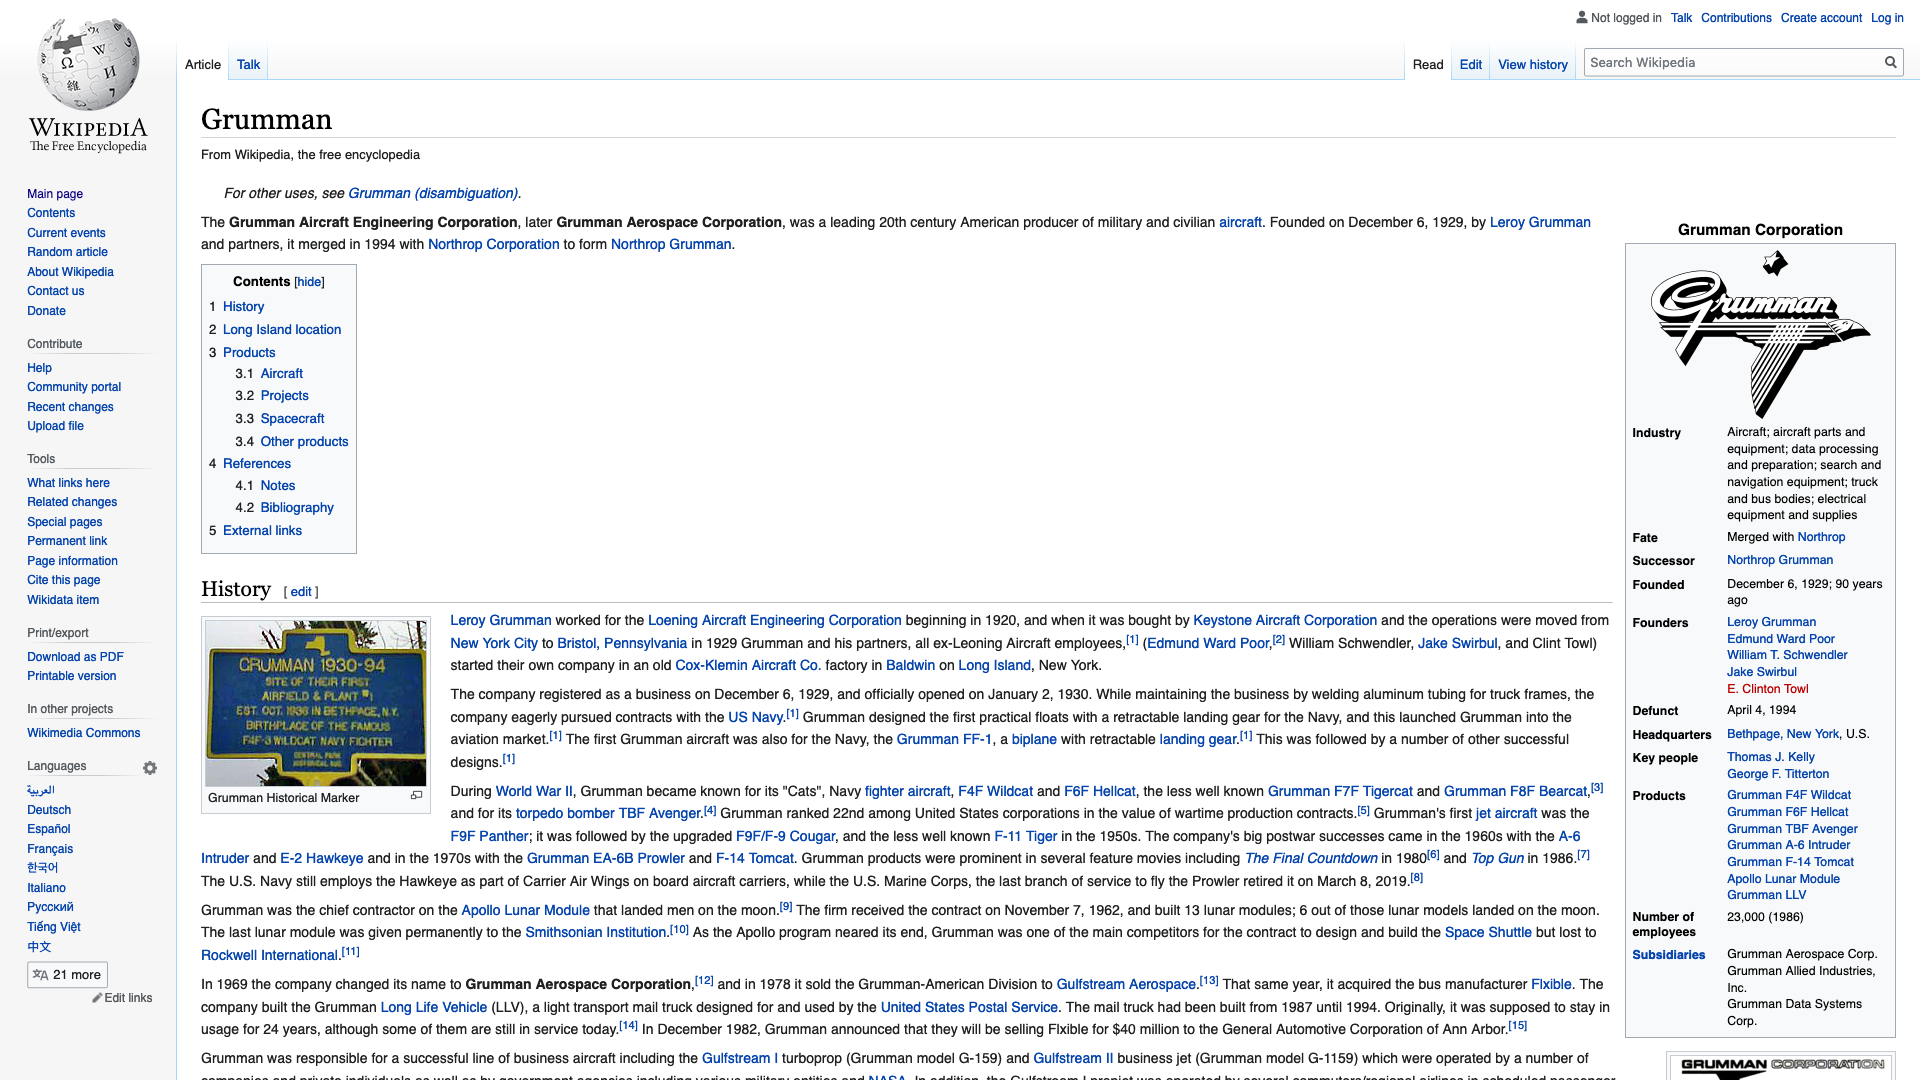Open Gulfstream Aerospace link

point(1126,985)
